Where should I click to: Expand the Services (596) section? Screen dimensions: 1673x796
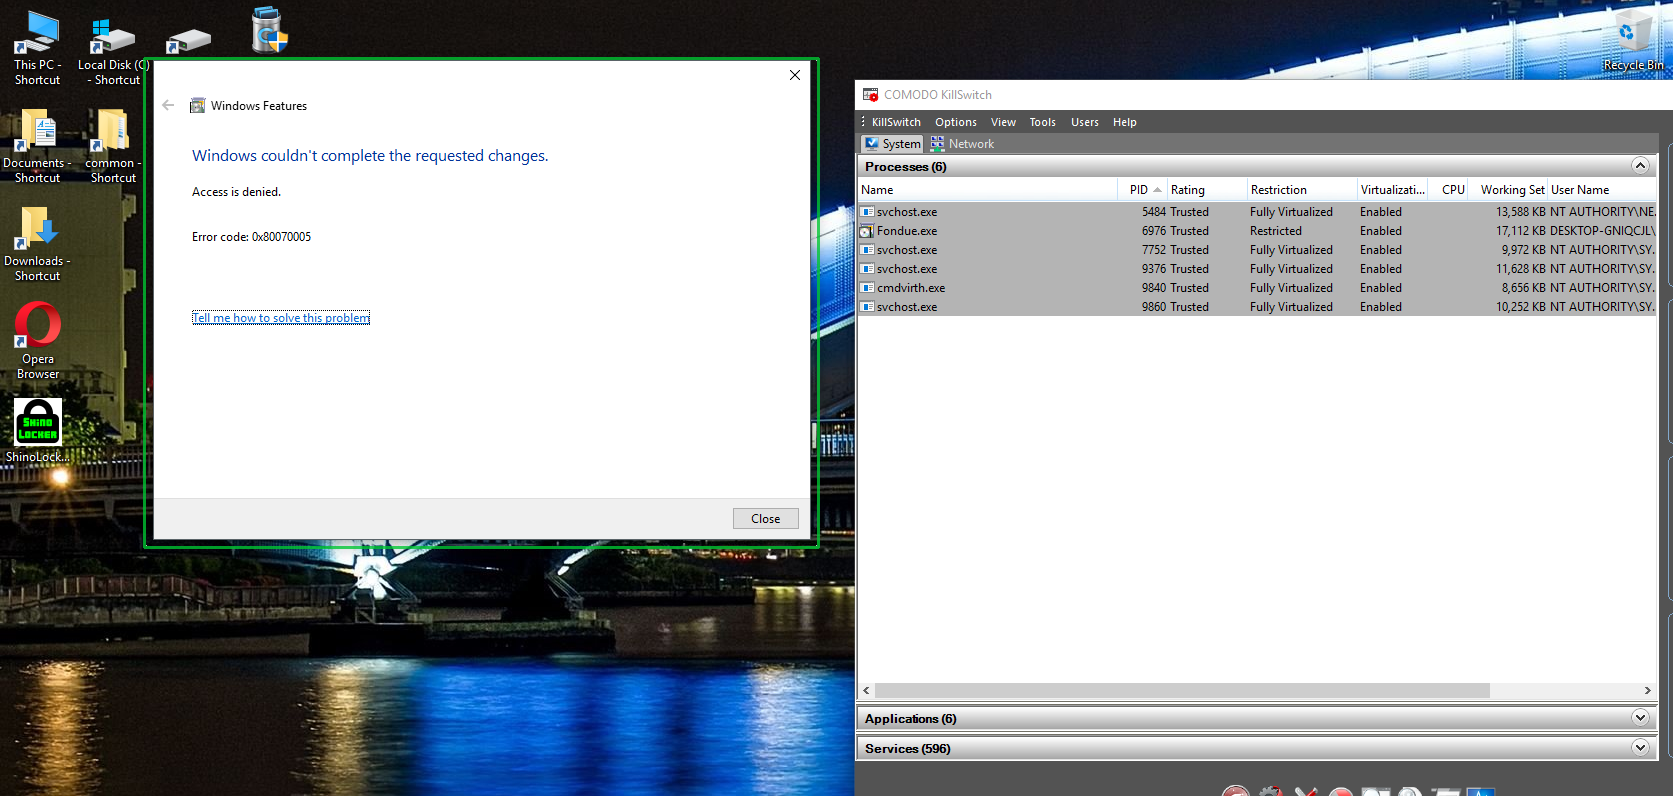click(1640, 748)
